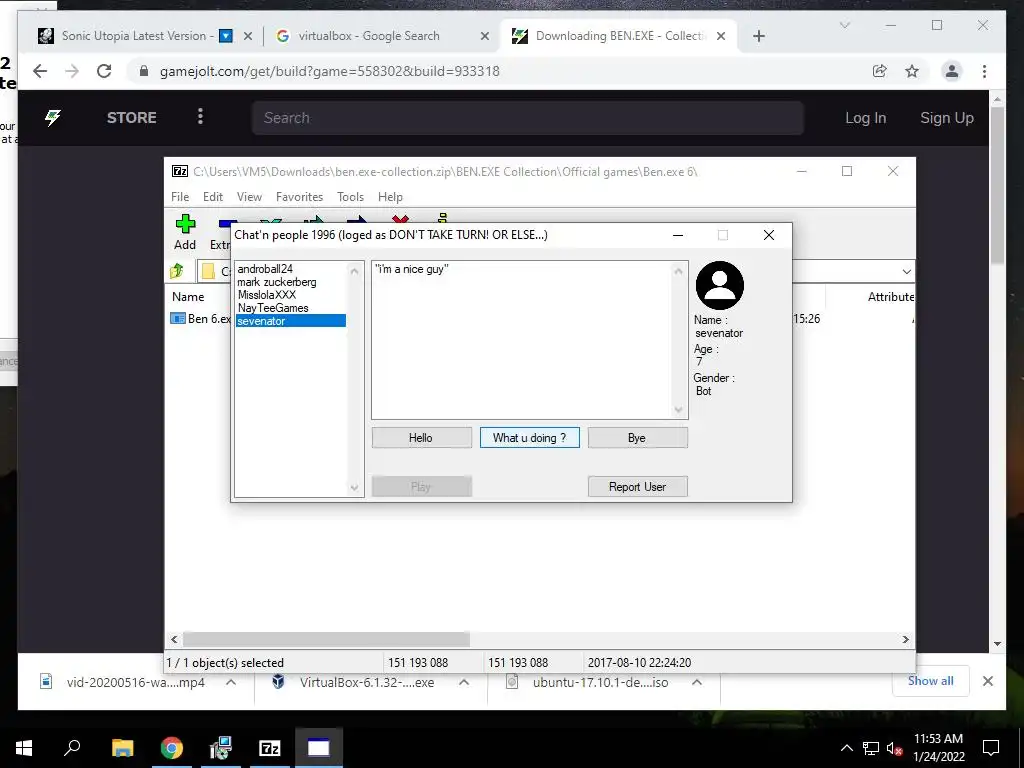Click the taskbar search magnifier
Screen dimensions: 1024x768
[x=72, y=748]
